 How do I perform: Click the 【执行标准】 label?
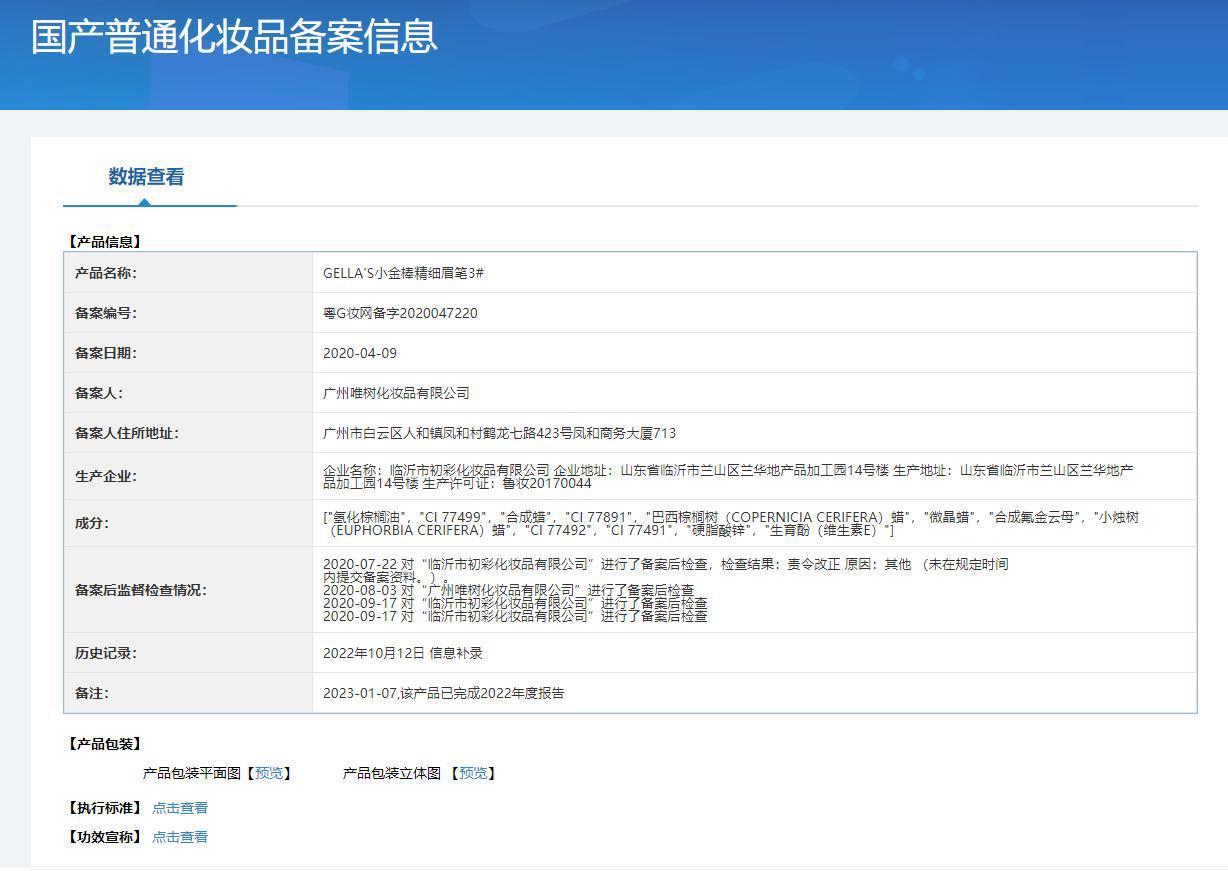tap(104, 808)
